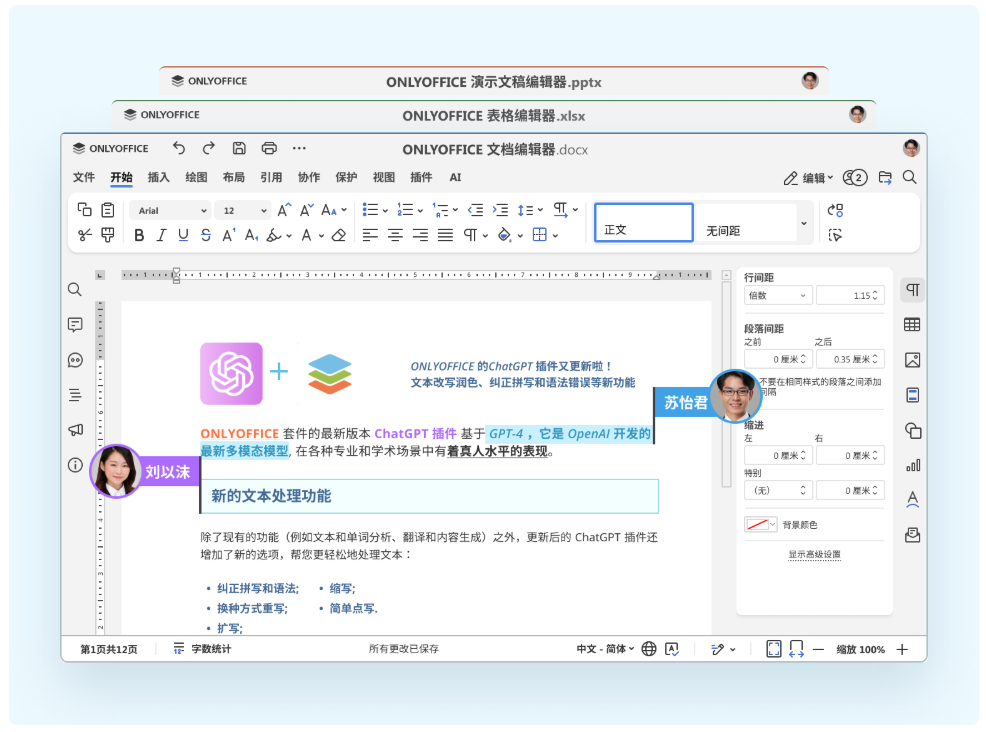Toggle Italic formatting

tap(162, 235)
